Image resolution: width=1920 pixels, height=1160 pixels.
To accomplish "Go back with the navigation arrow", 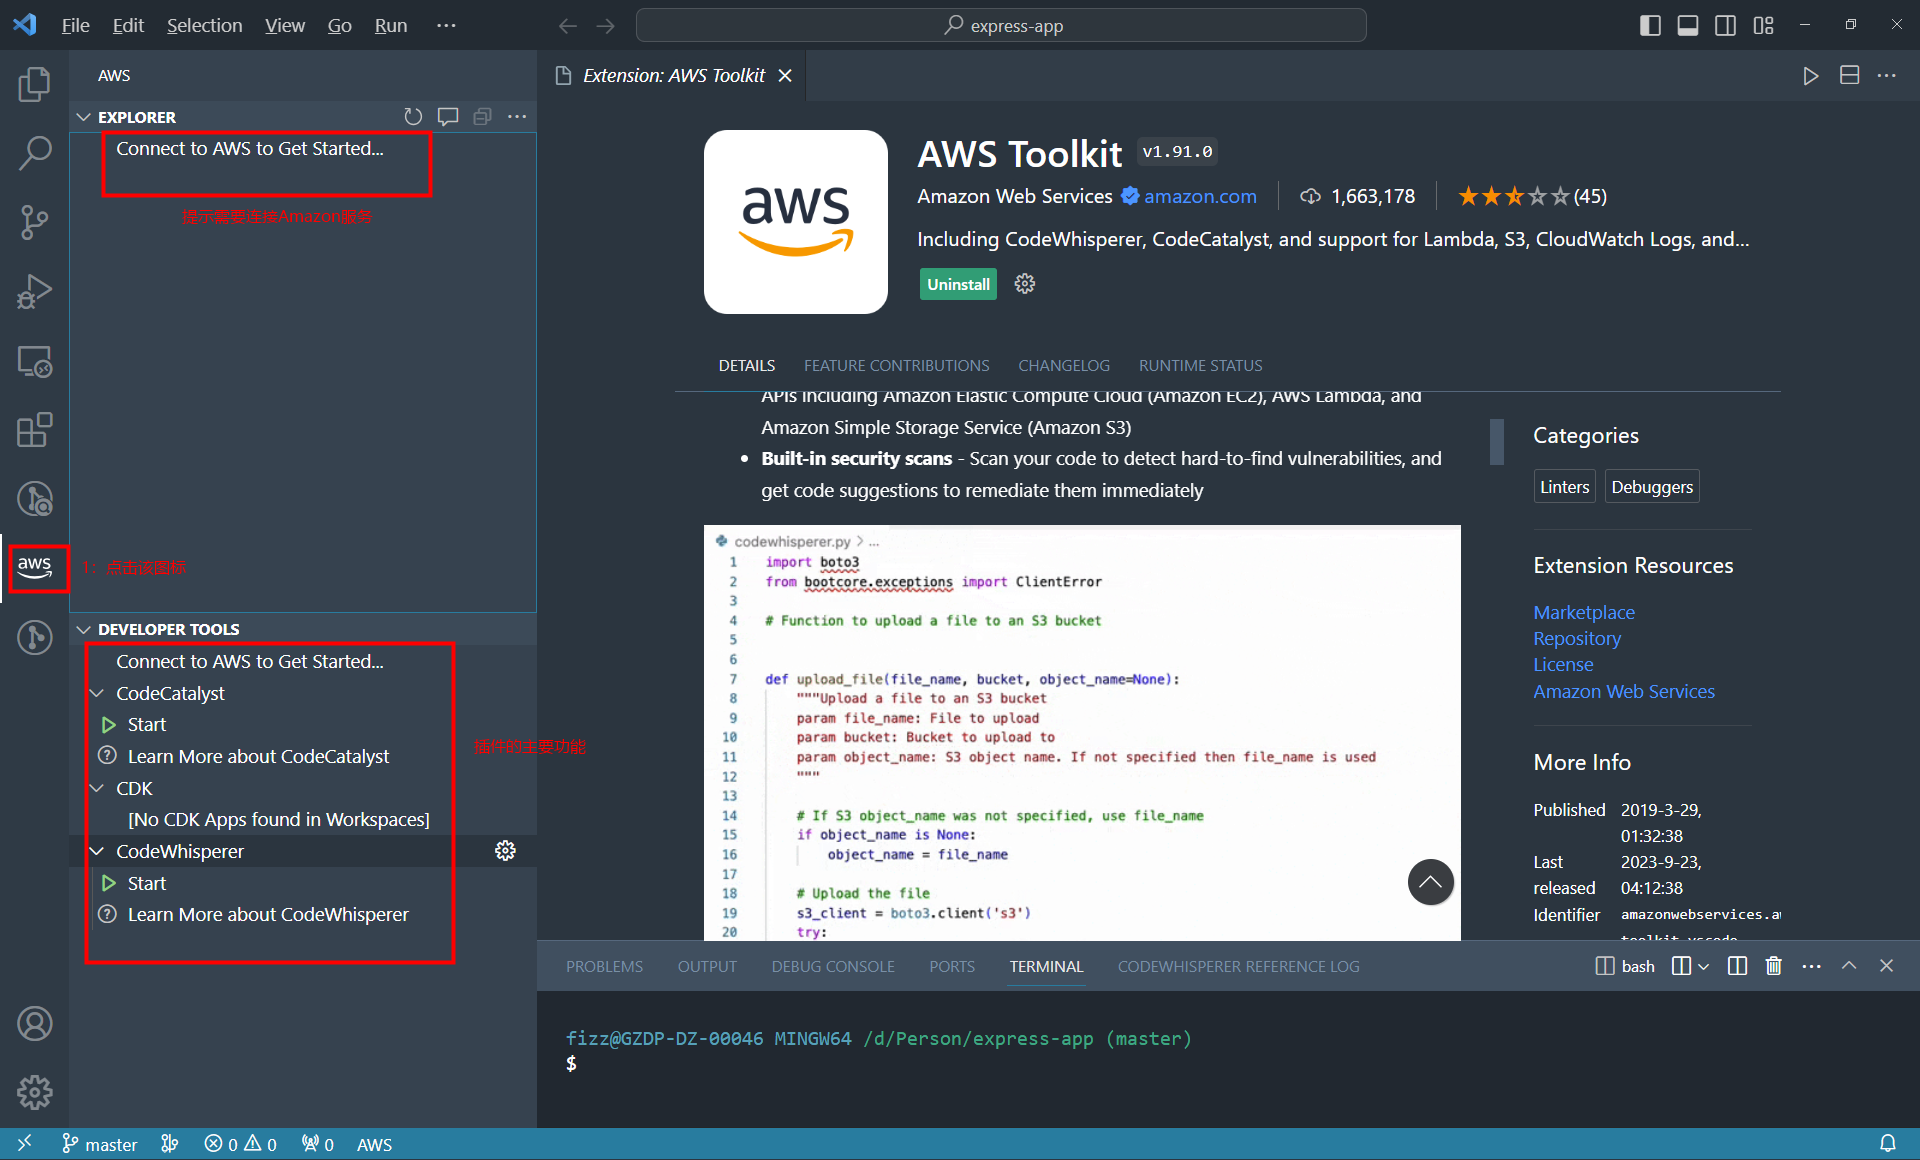I will coord(568,26).
